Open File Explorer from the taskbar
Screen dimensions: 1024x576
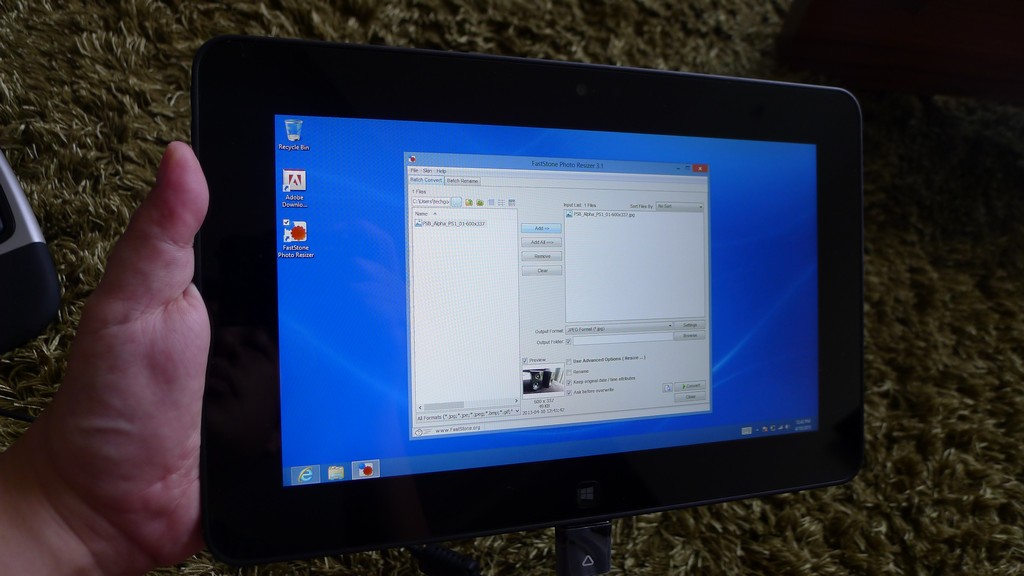(335, 471)
